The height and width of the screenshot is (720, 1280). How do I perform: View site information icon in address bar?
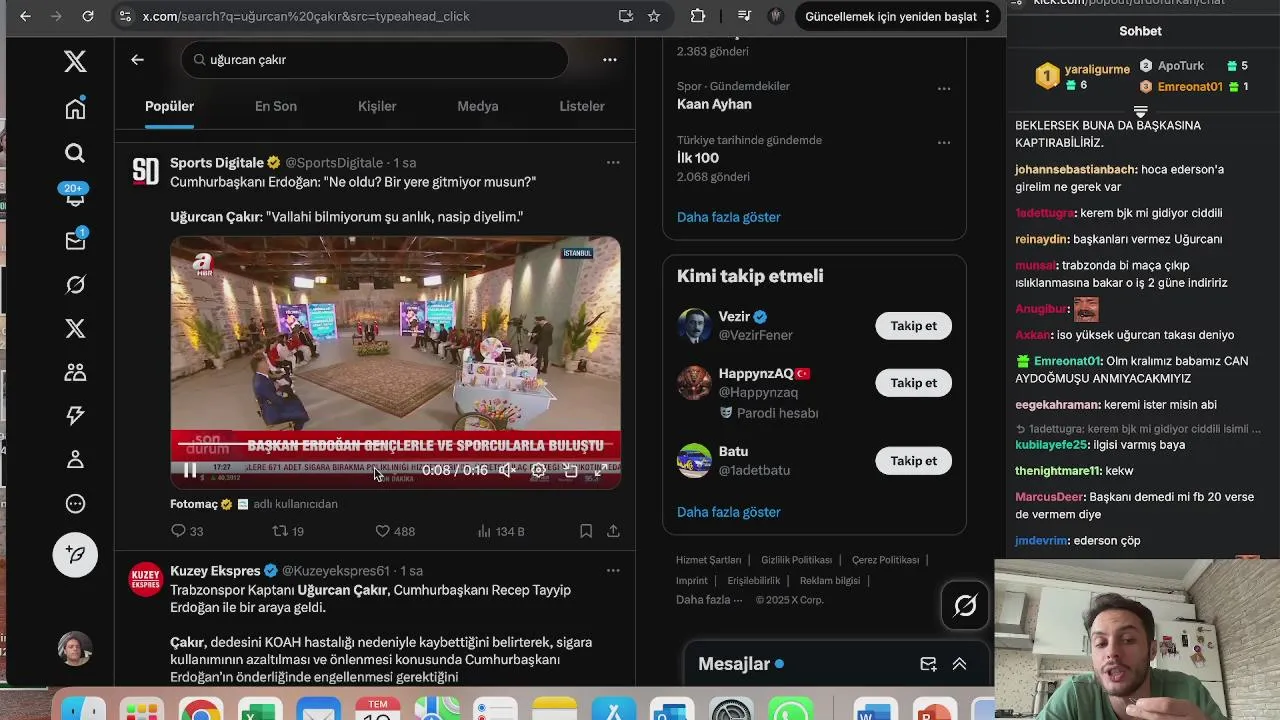125,16
